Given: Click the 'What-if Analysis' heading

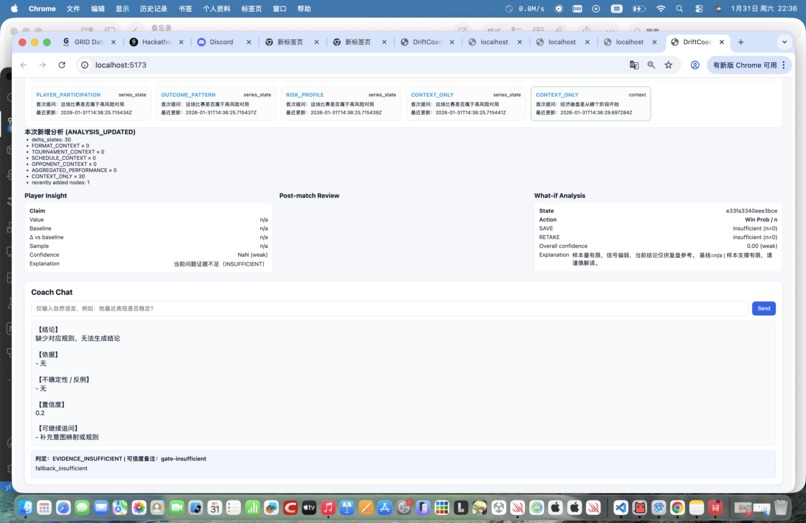Looking at the screenshot, I should pyautogui.click(x=559, y=195).
